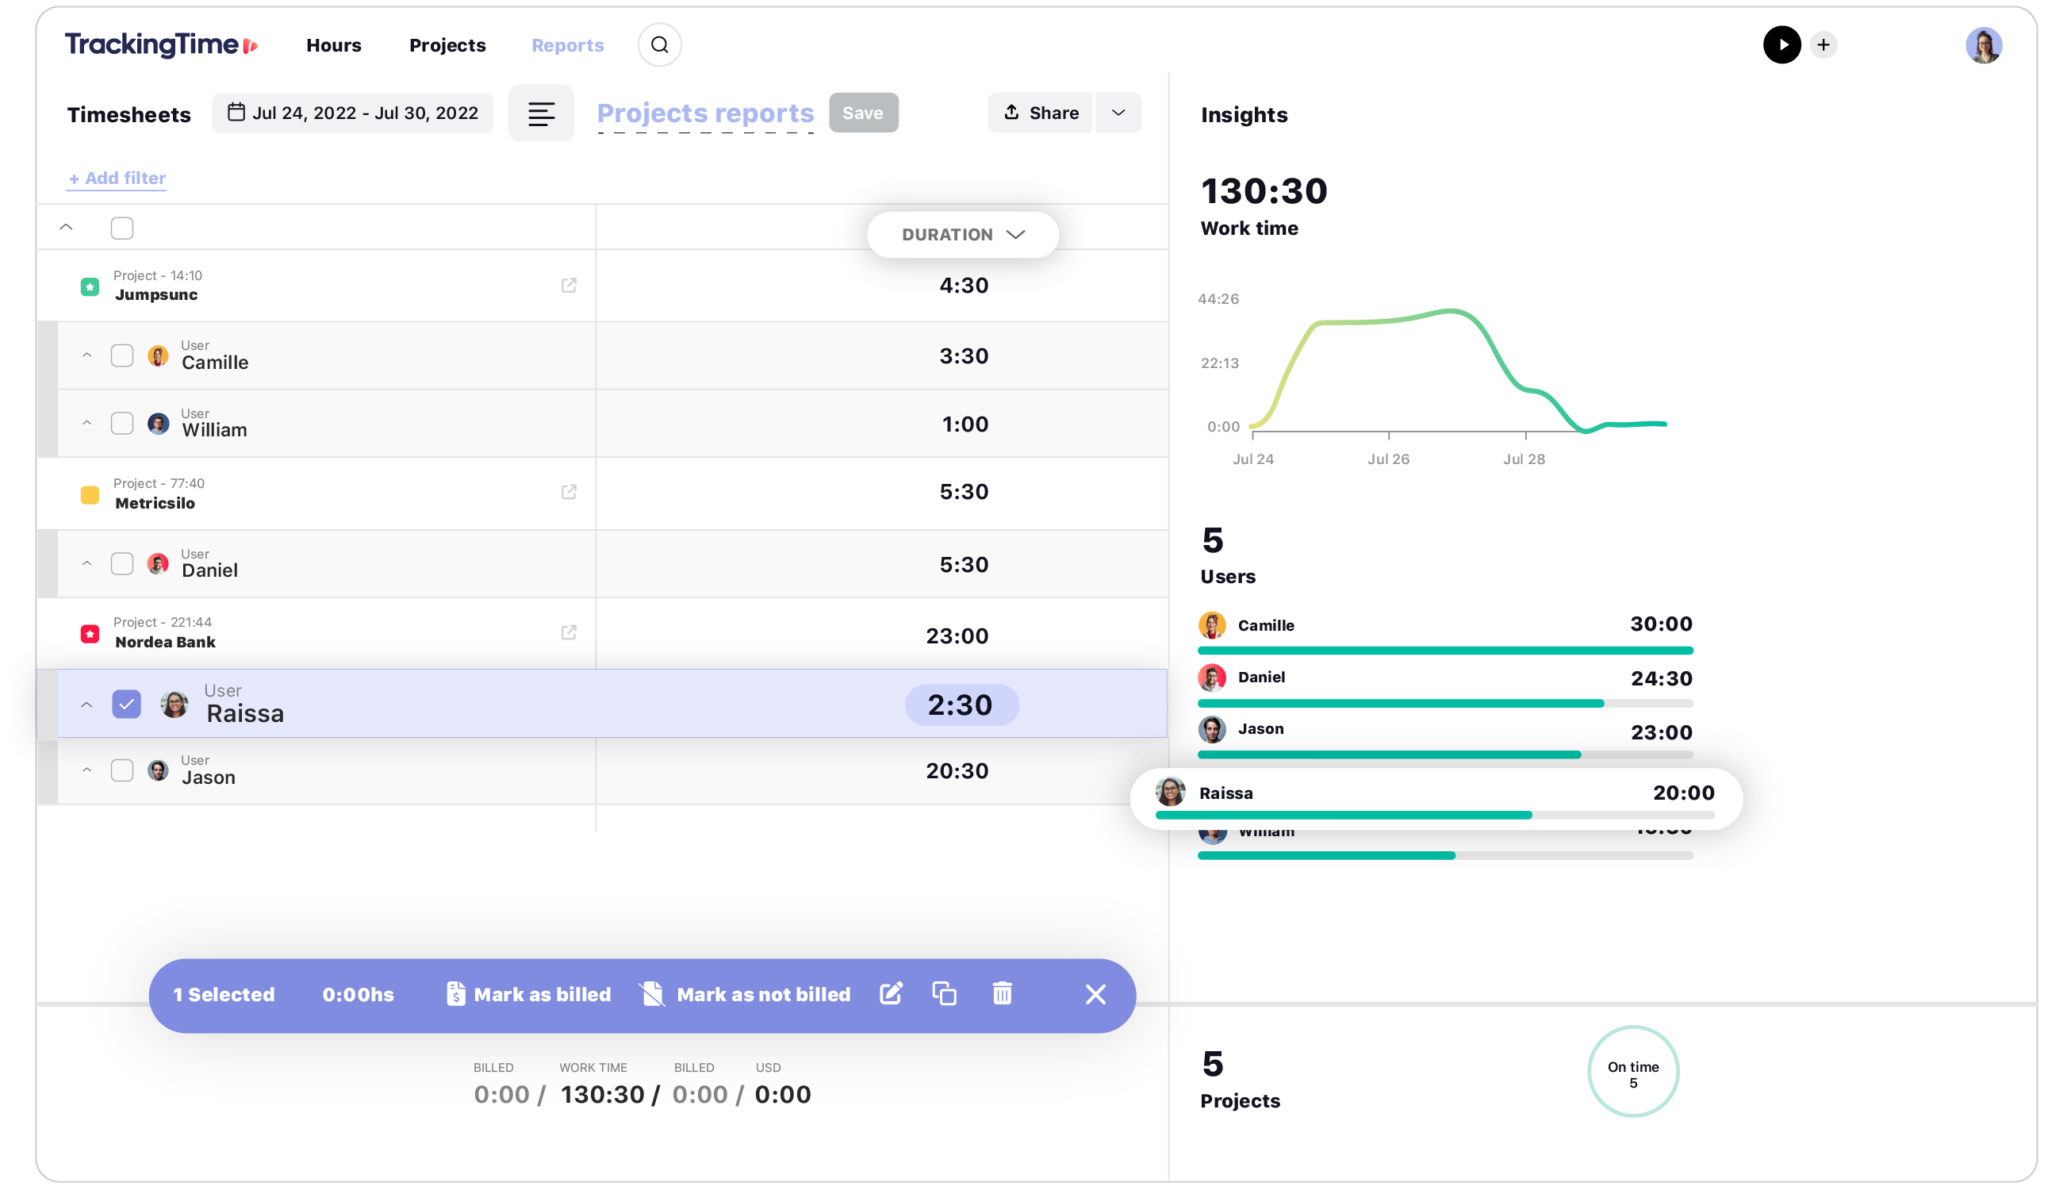The image size is (2048, 1194).
Task: Click the edit pencil icon in action bar
Action: point(890,994)
